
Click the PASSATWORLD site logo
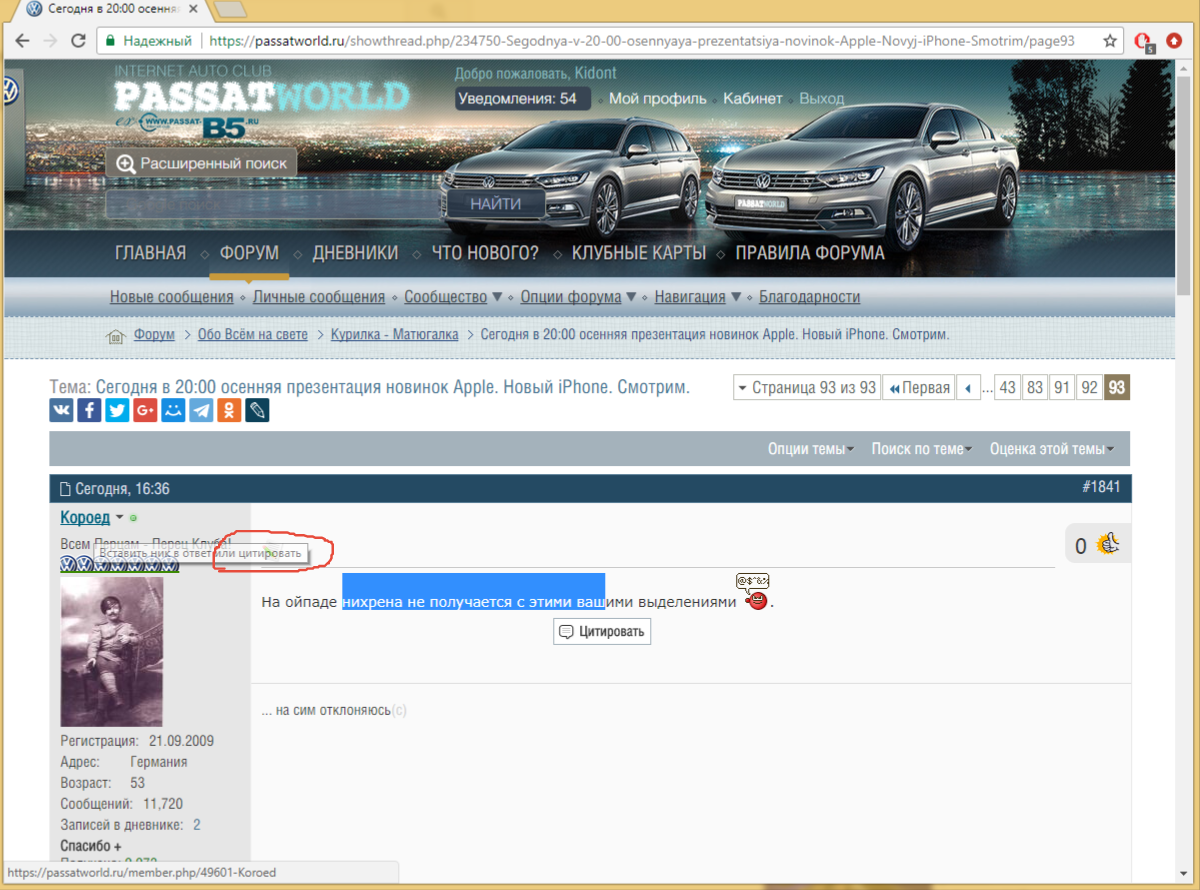click(x=262, y=98)
